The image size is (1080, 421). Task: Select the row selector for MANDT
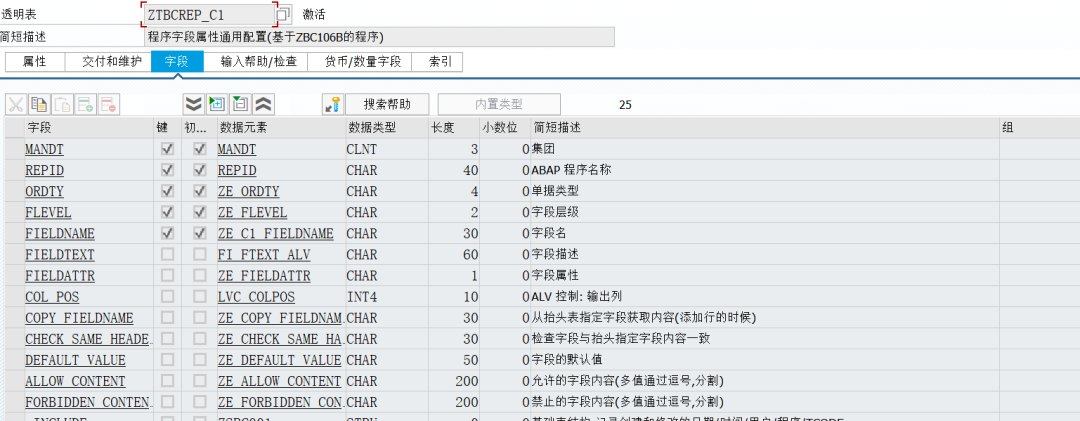pyautogui.click(x=14, y=149)
